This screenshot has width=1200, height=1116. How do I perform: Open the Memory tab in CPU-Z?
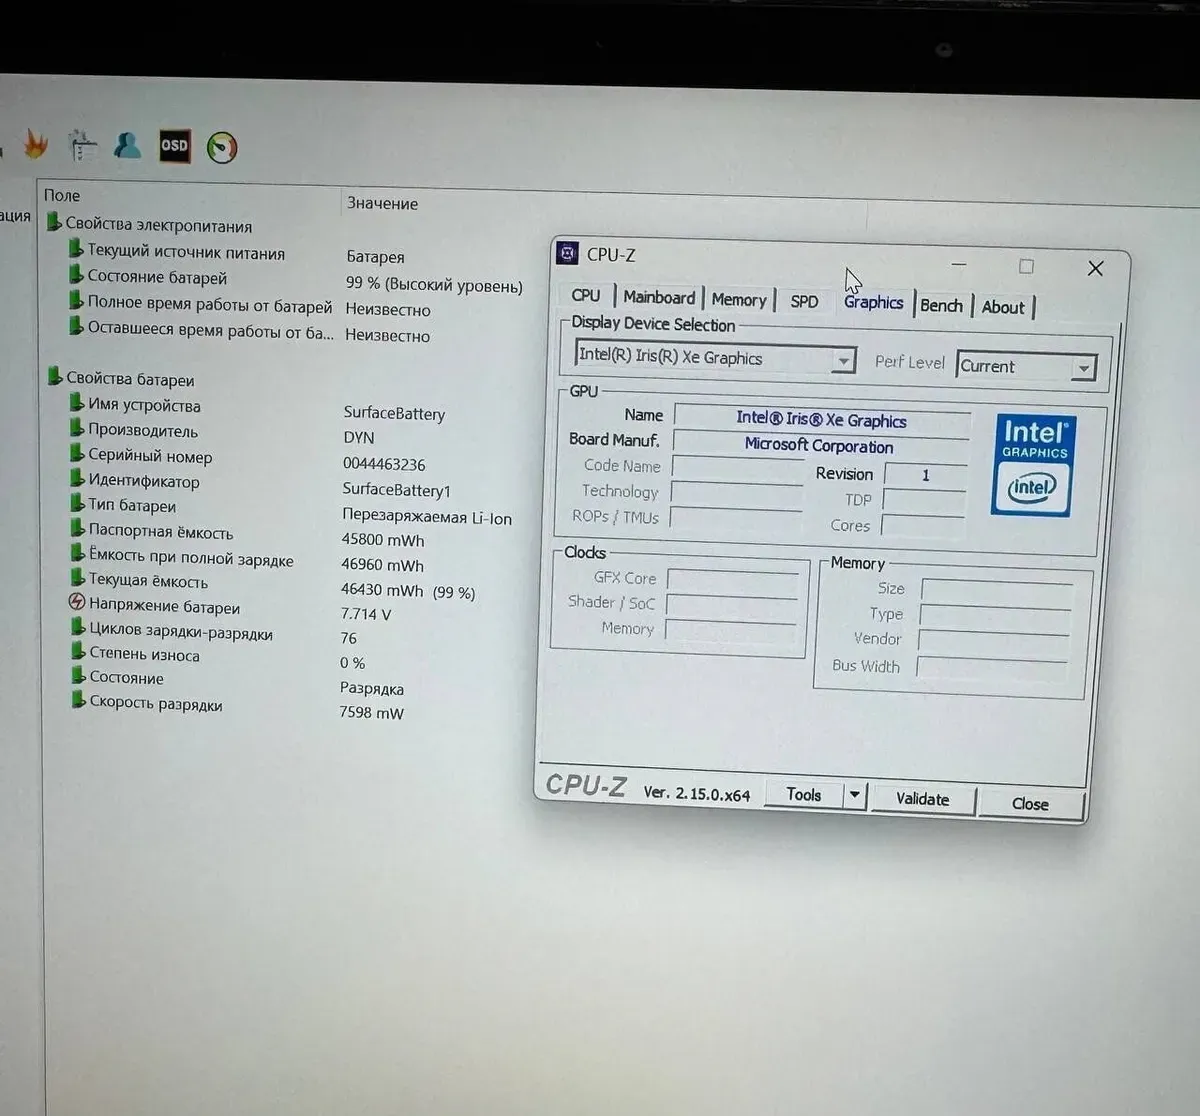click(x=739, y=300)
